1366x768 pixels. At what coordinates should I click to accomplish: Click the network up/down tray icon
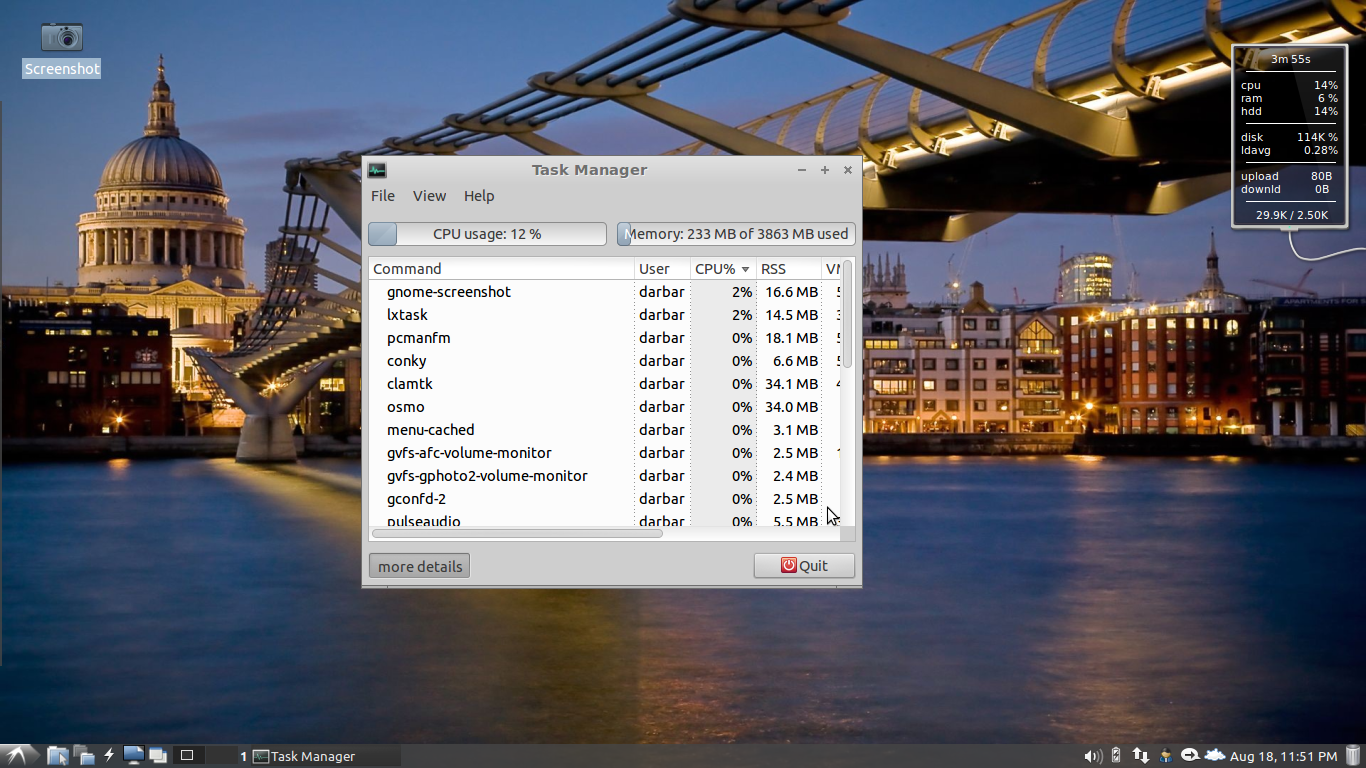click(x=1140, y=756)
